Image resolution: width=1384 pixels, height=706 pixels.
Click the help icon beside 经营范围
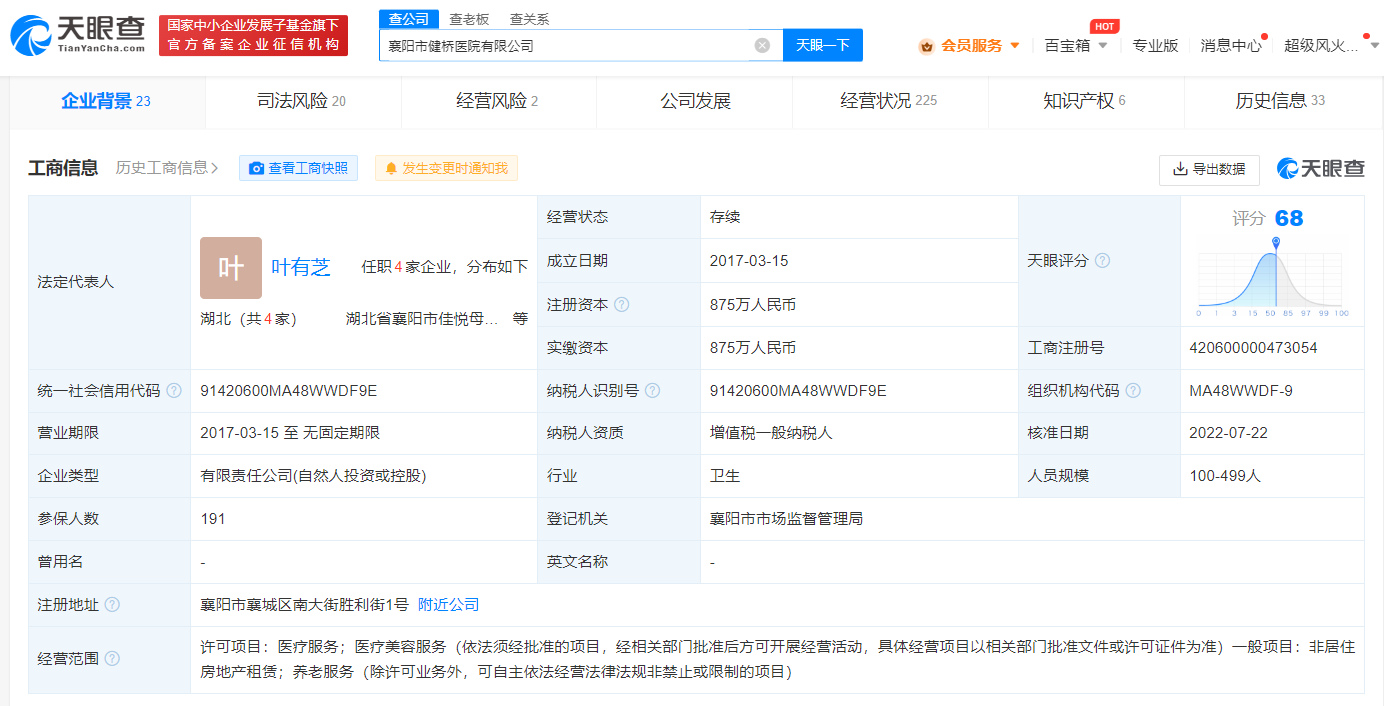(x=112, y=658)
